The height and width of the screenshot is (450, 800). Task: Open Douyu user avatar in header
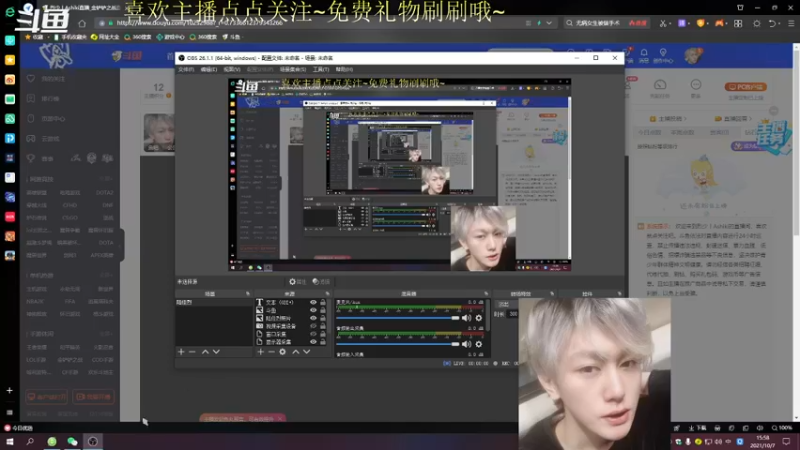693,56
